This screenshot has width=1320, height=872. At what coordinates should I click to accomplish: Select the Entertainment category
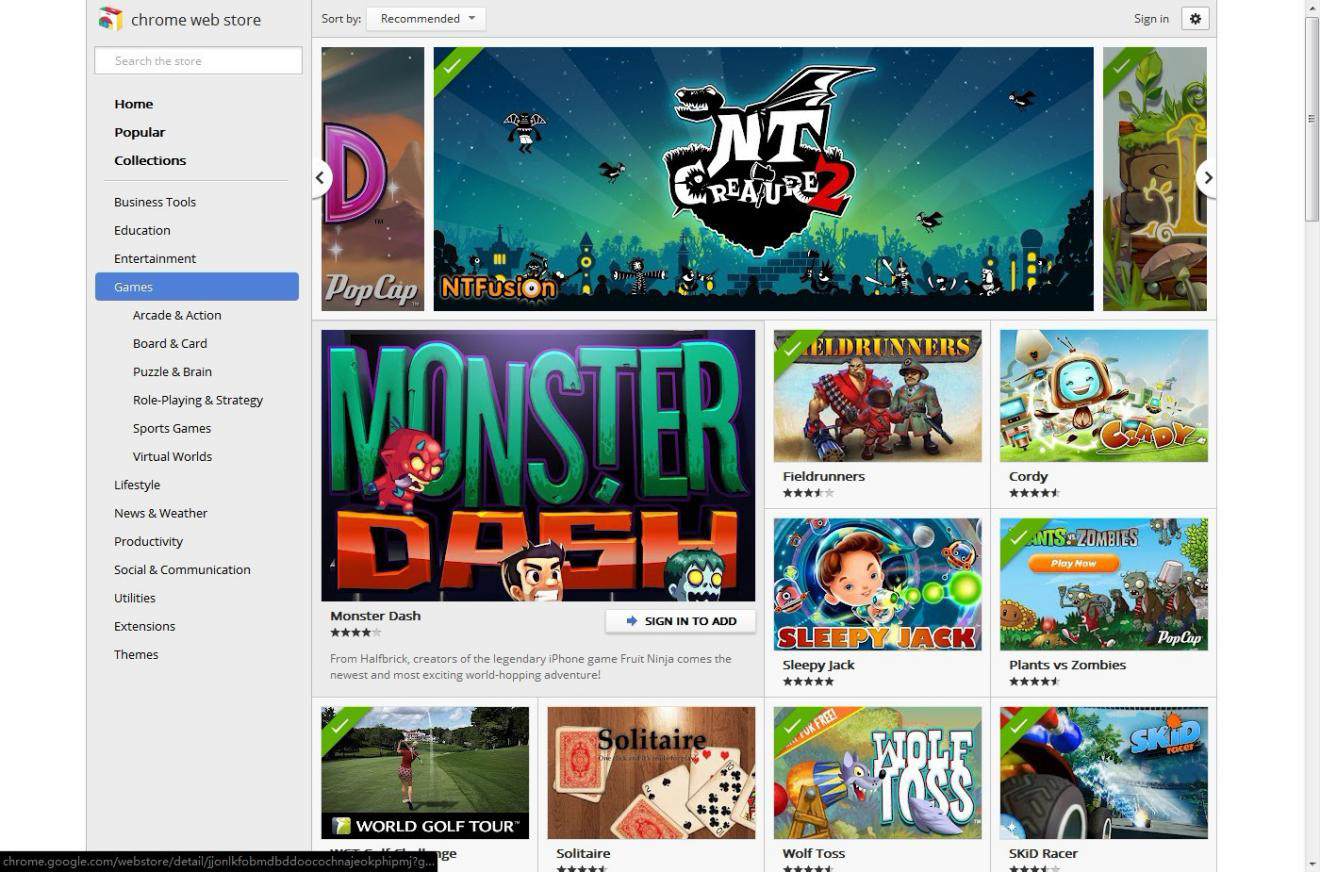tap(155, 258)
